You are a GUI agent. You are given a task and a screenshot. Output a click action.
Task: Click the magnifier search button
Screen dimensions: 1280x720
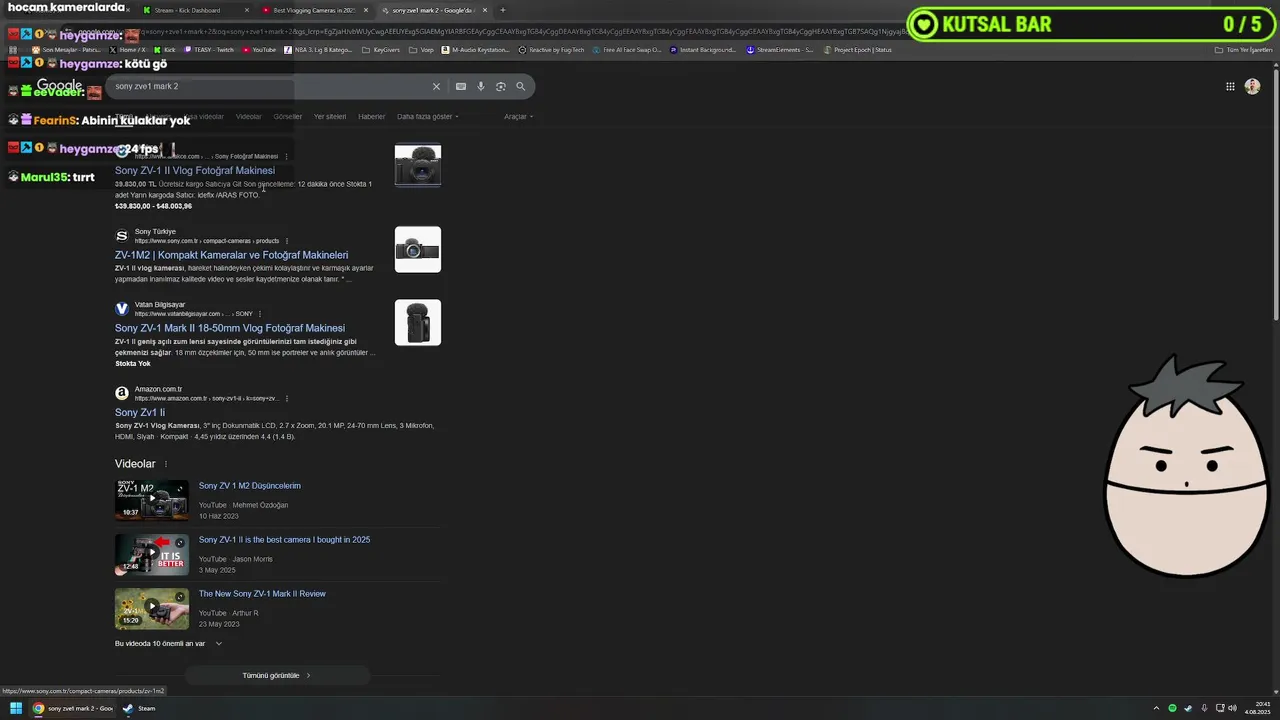520,86
